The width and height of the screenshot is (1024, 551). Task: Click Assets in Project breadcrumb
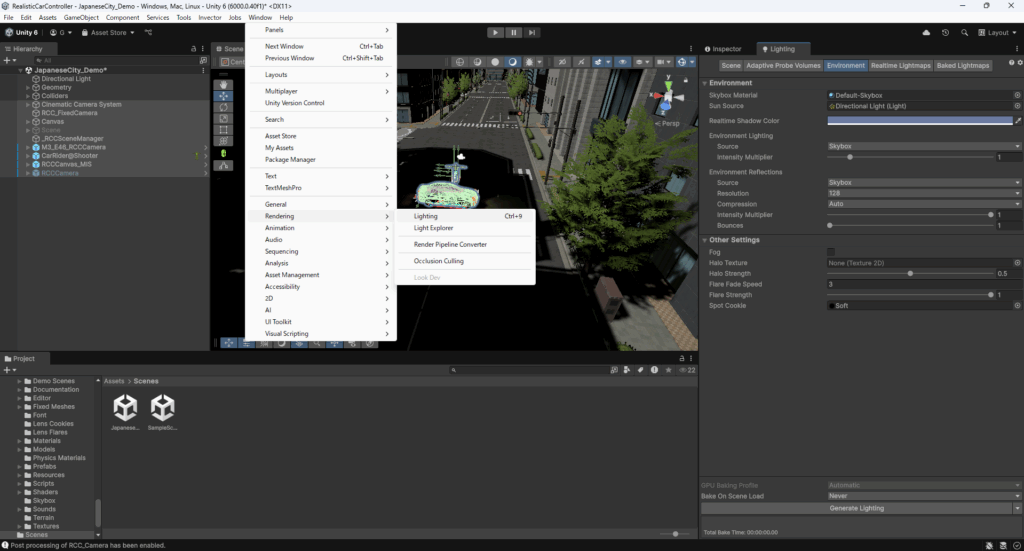click(x=114, y=381)
